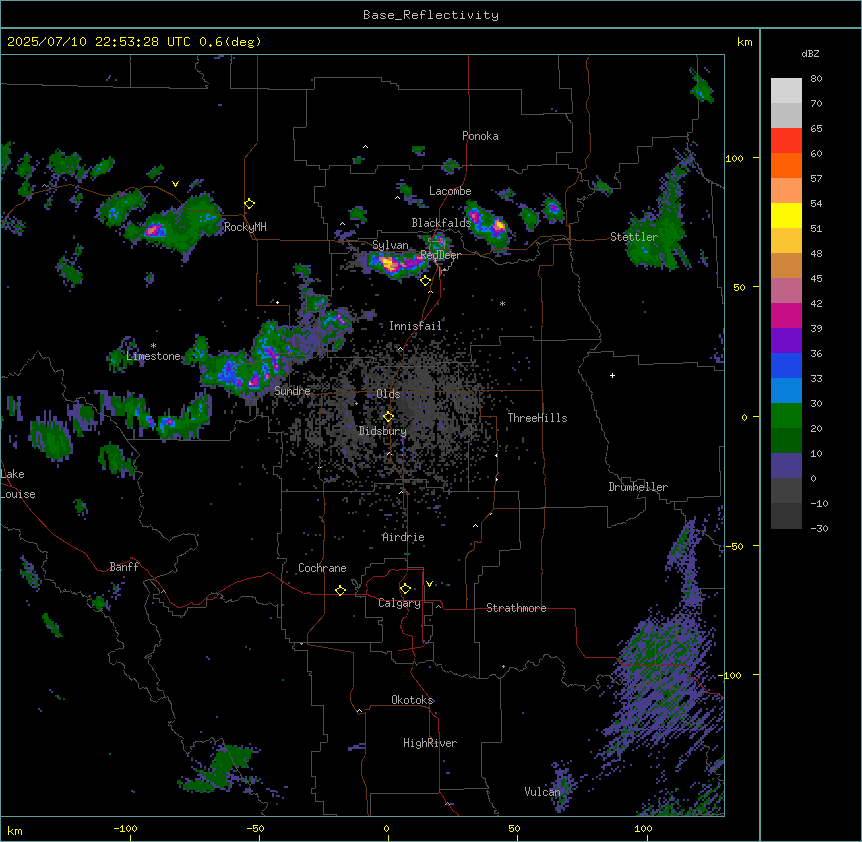Click the RedDeer city label

click(440, 255)
